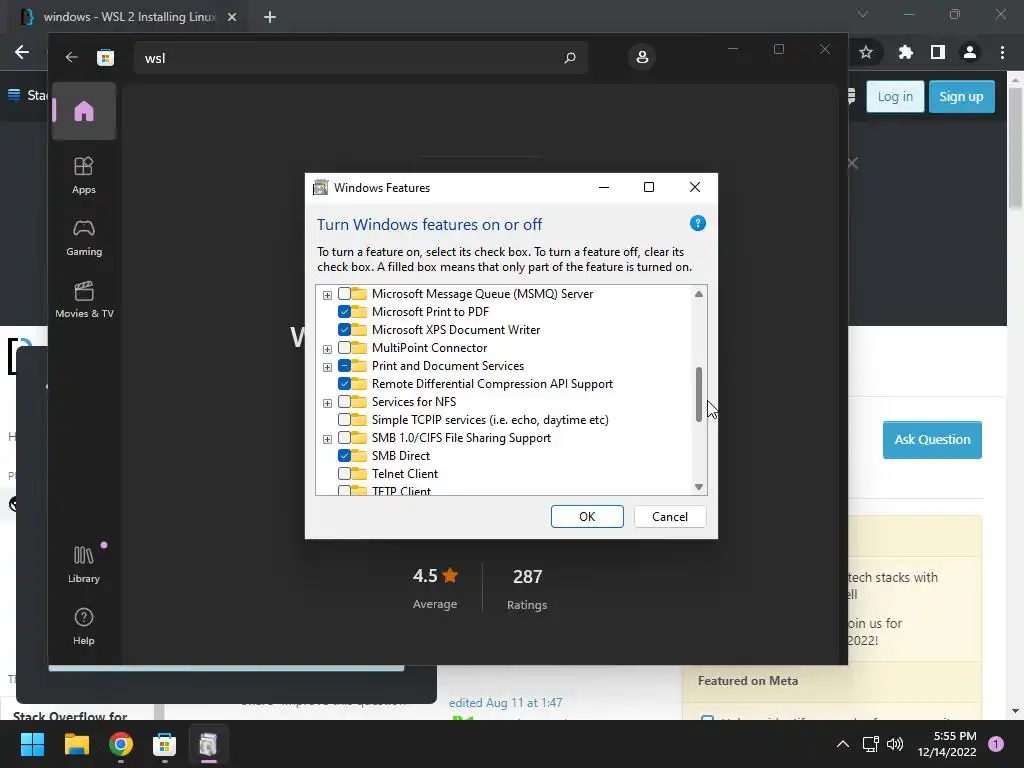Open Movies & TV section in Store
Viewport: 1024px width, 768px height.
click(84, 299)
